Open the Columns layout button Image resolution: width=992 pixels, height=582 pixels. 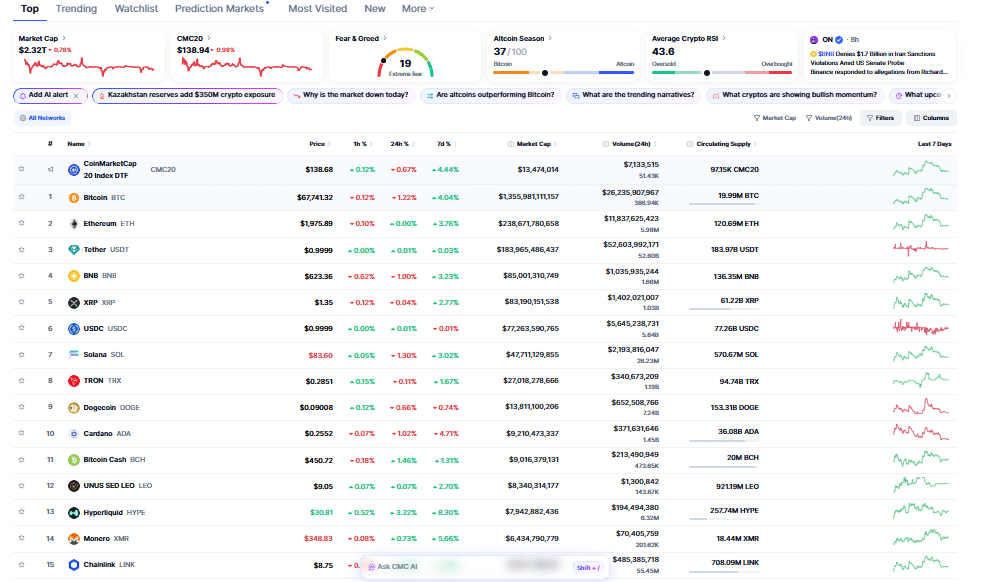tap(931, 118)
